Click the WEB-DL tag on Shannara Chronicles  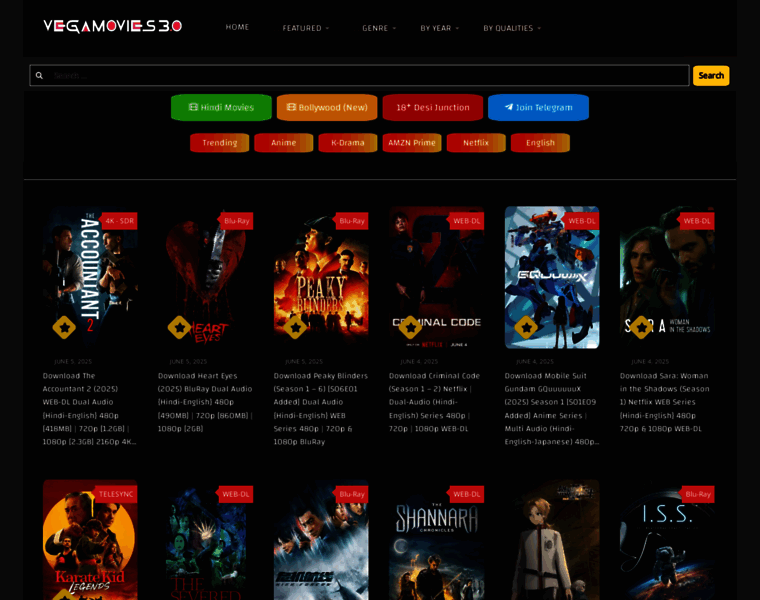(x=466, y=494)
